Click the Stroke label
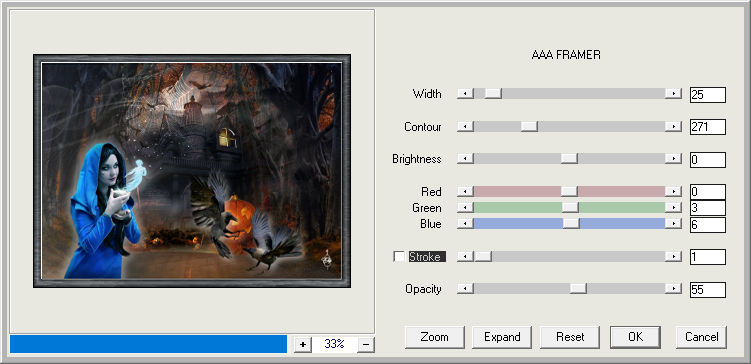Image resolution: width=751 pixels, height=364 pixels. click(x=426, y=257)
